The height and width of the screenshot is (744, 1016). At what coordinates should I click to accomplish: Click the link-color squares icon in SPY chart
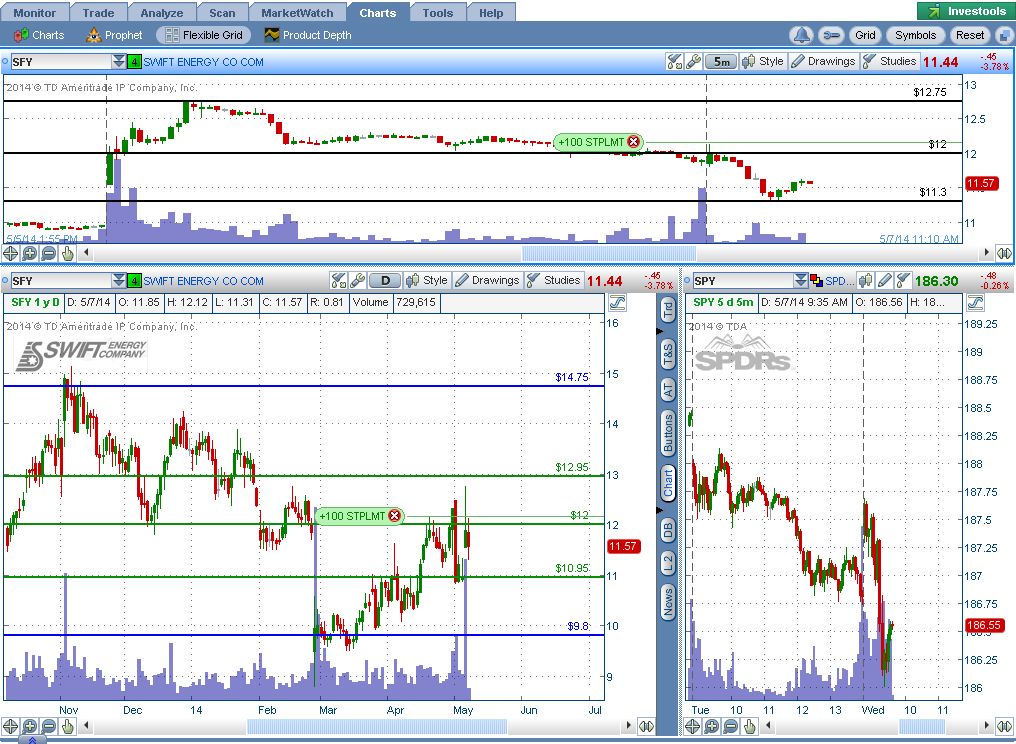click(x=816, y=281)
